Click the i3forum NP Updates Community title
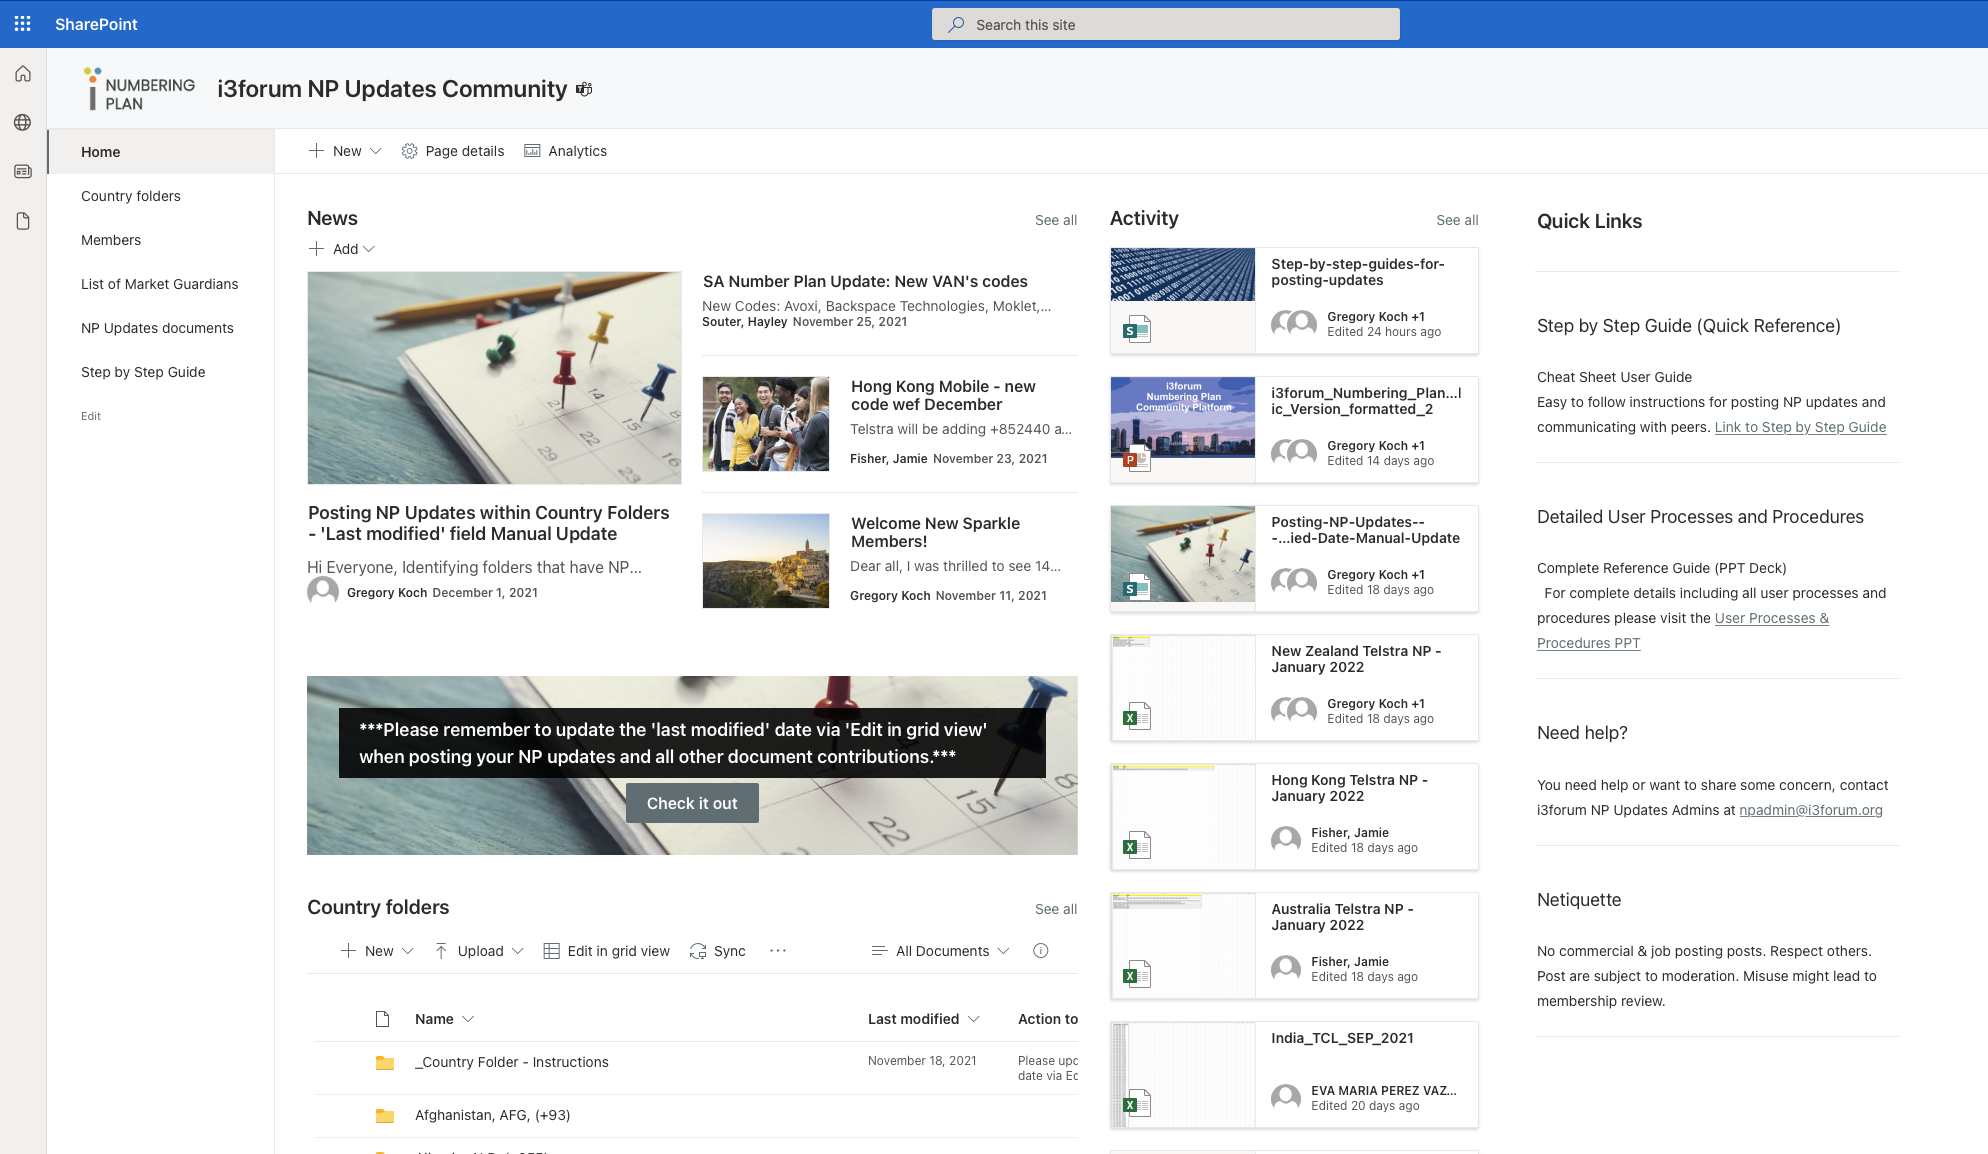 [392, 89]
